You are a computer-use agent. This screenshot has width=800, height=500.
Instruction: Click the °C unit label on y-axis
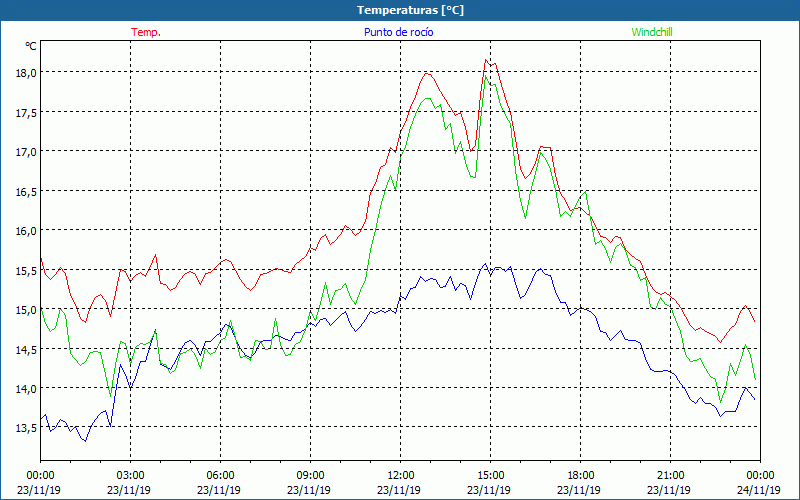pyautogui.click(x=30, y=46)
